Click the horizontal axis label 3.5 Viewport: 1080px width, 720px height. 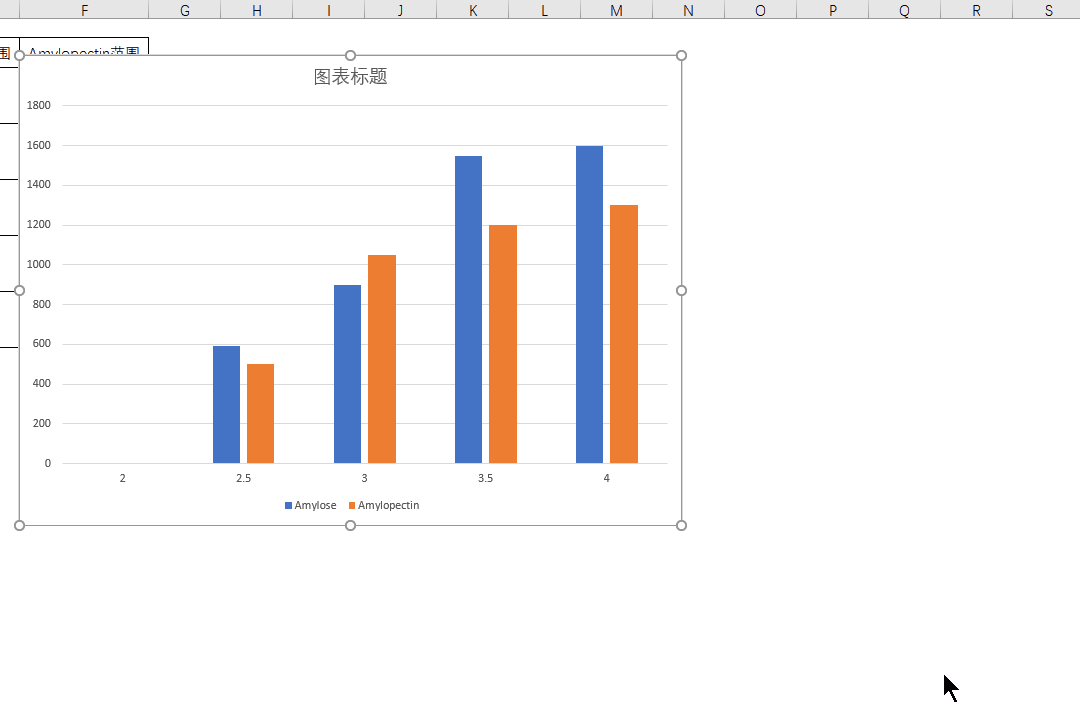[x=486, y=478]
